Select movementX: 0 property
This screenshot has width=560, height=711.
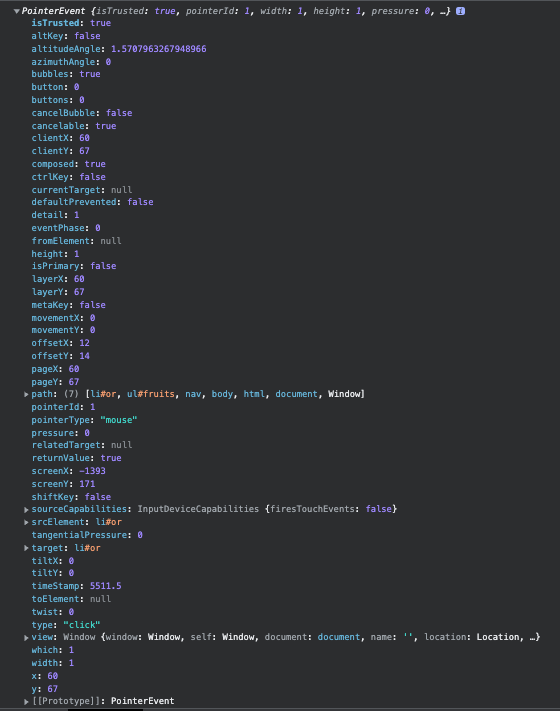tap(63, 318)
